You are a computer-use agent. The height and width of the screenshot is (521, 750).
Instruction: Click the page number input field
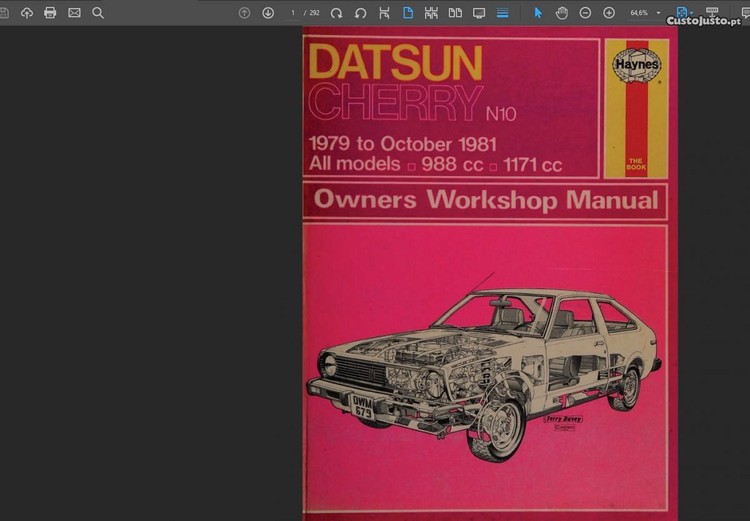[x=293, y=13]
